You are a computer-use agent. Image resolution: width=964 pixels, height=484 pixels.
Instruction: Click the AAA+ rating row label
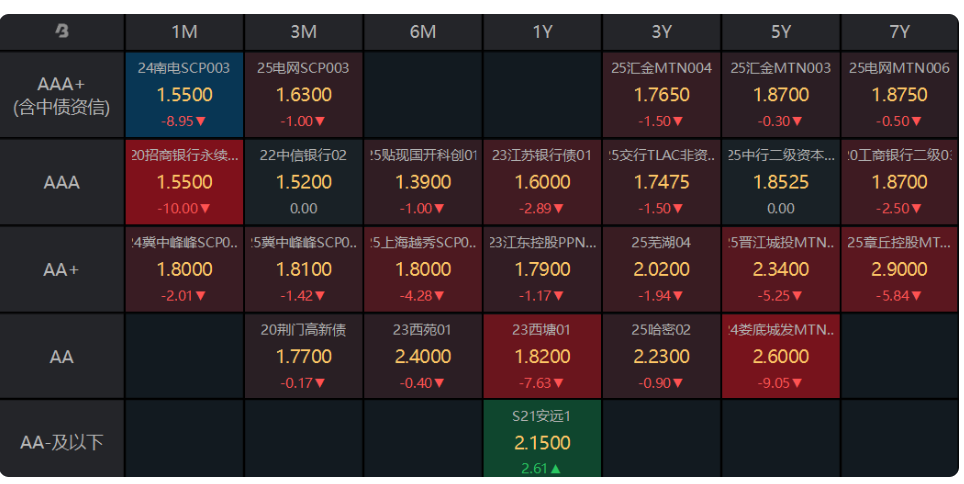click(62, 95)
